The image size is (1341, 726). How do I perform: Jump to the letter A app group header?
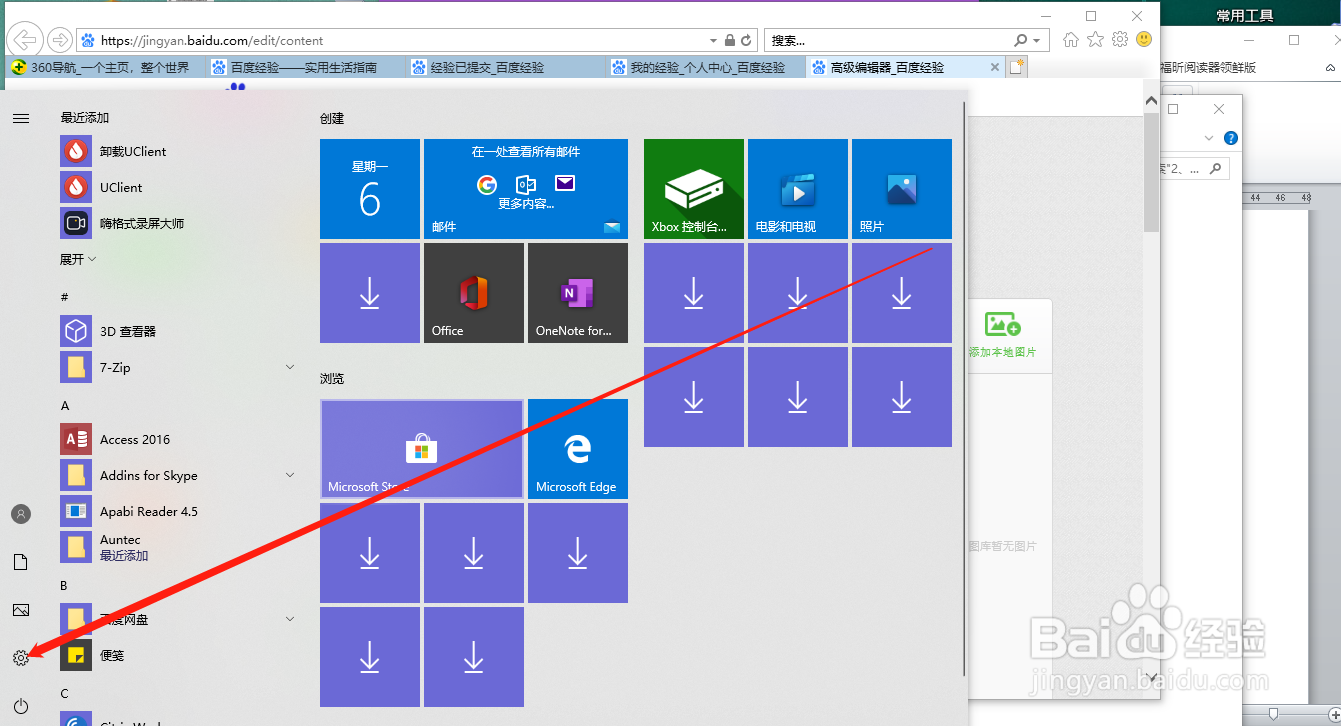[x=65, y=405]
